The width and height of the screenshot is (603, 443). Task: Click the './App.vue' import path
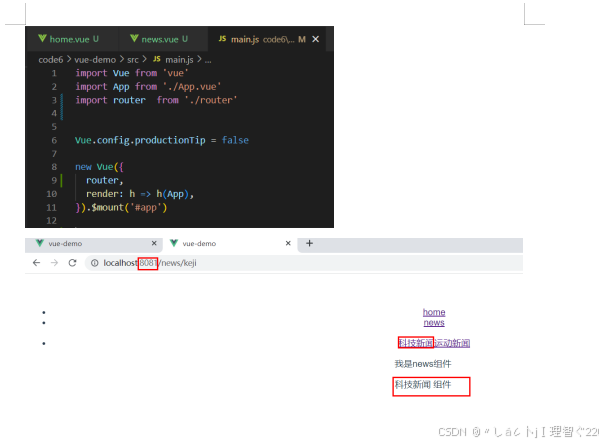[x=192, y=87]
